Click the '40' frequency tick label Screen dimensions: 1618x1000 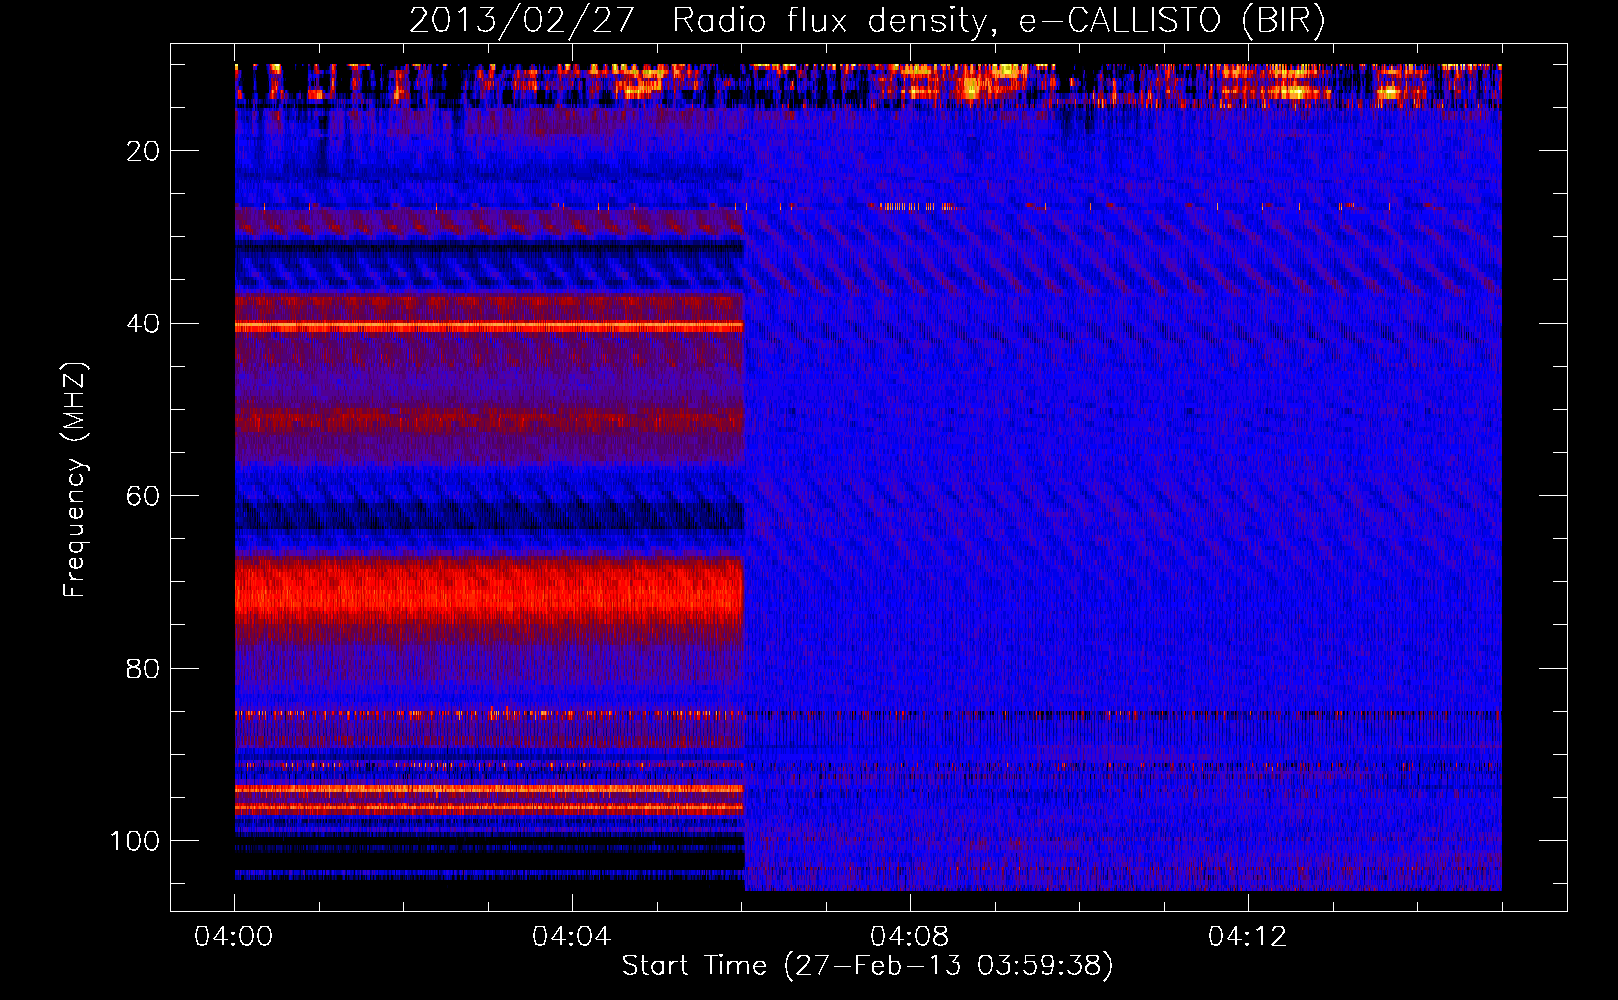click(x=143, y=324)
